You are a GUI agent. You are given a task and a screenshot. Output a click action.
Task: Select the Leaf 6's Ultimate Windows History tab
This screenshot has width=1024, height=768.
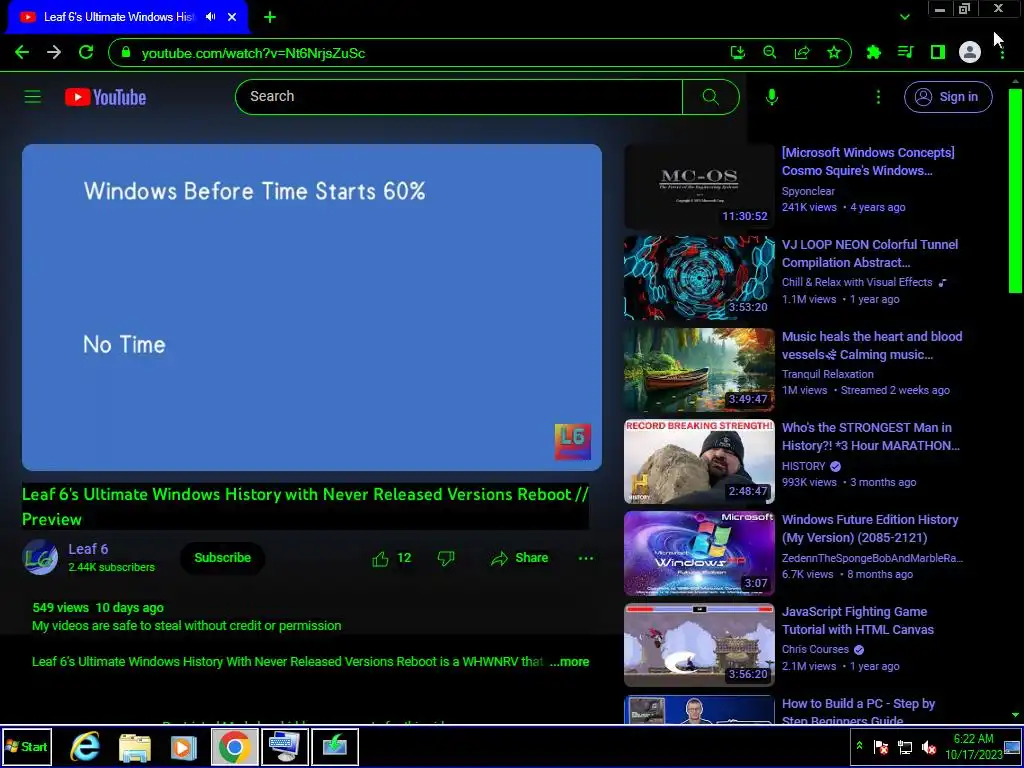click(x=119, y=17)
